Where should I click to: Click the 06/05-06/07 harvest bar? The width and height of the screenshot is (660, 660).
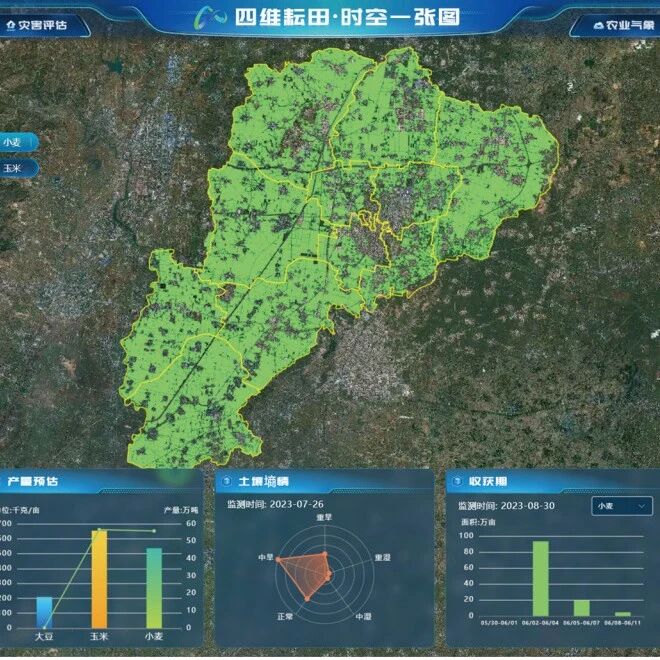click(x=581, y=608)
